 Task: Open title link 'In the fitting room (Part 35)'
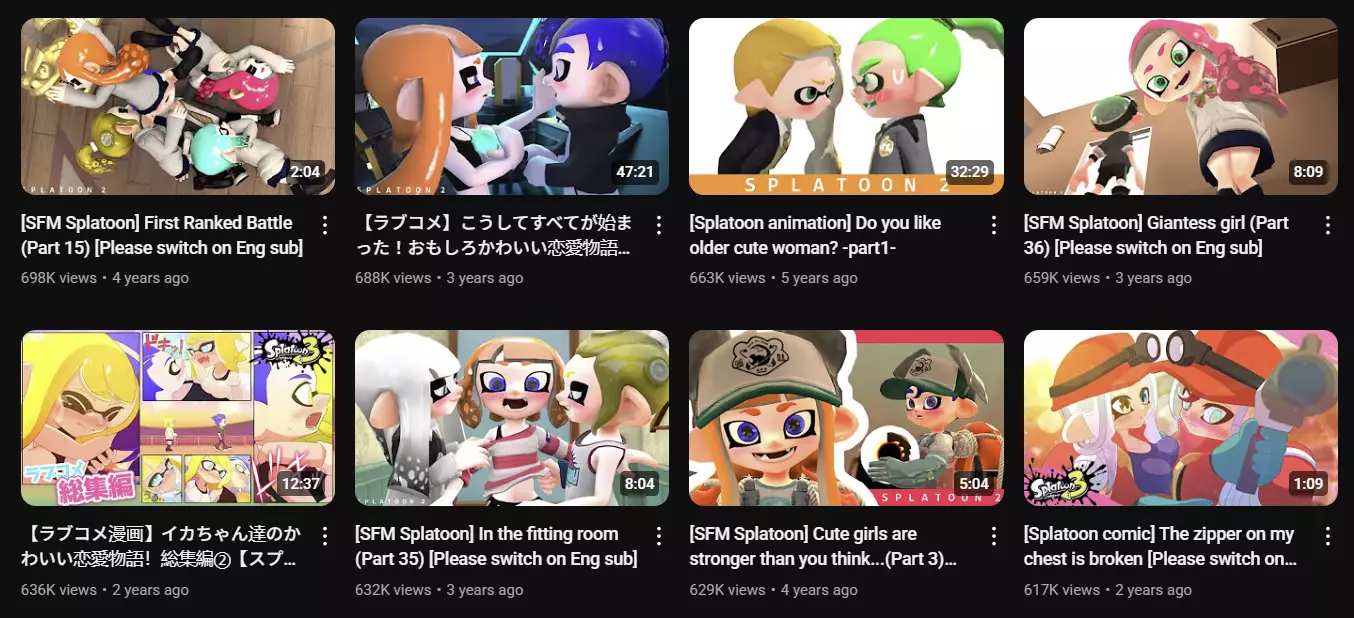[496, 546]
